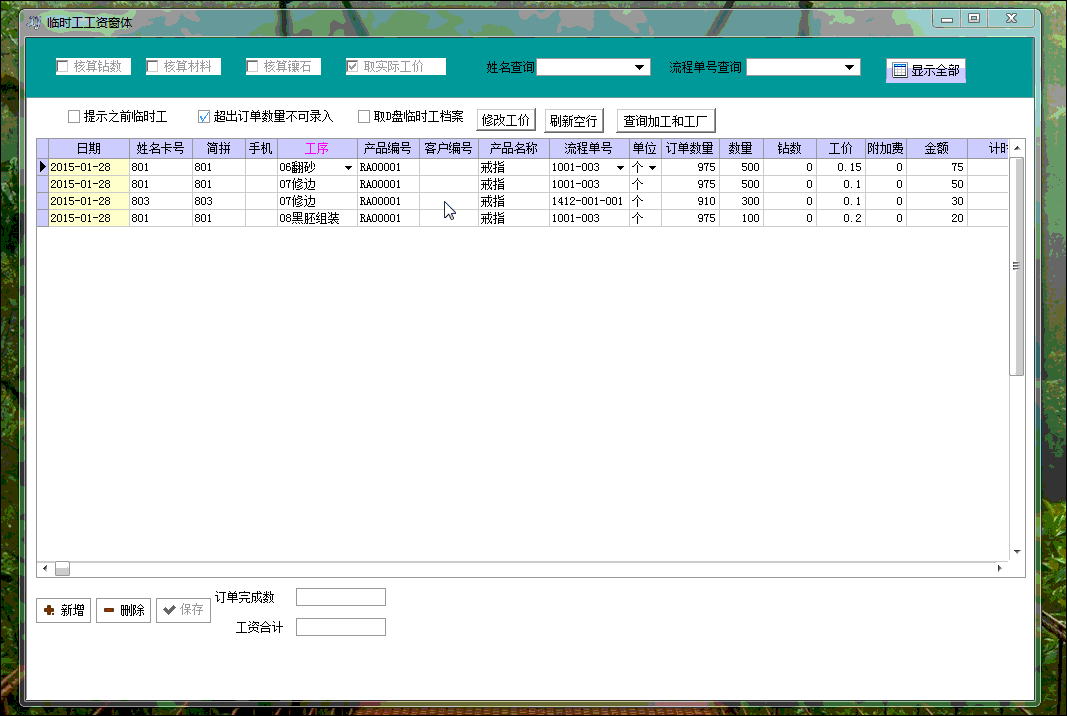
Task: Click the horizontal scrollbar thumb
Action: tap(63, 568)
